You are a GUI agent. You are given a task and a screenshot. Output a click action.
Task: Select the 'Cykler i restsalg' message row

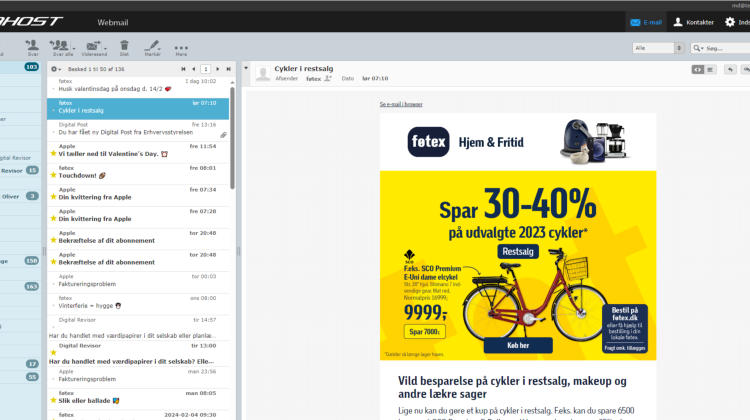click(138, 109)
